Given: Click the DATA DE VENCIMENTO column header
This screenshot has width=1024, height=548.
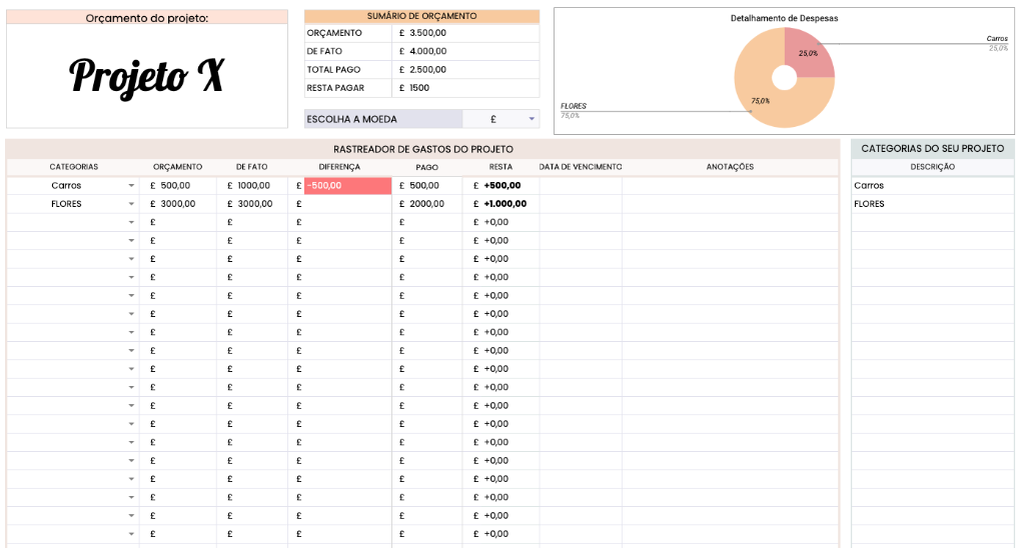Looking at the screenshot, I should [580, 167].
